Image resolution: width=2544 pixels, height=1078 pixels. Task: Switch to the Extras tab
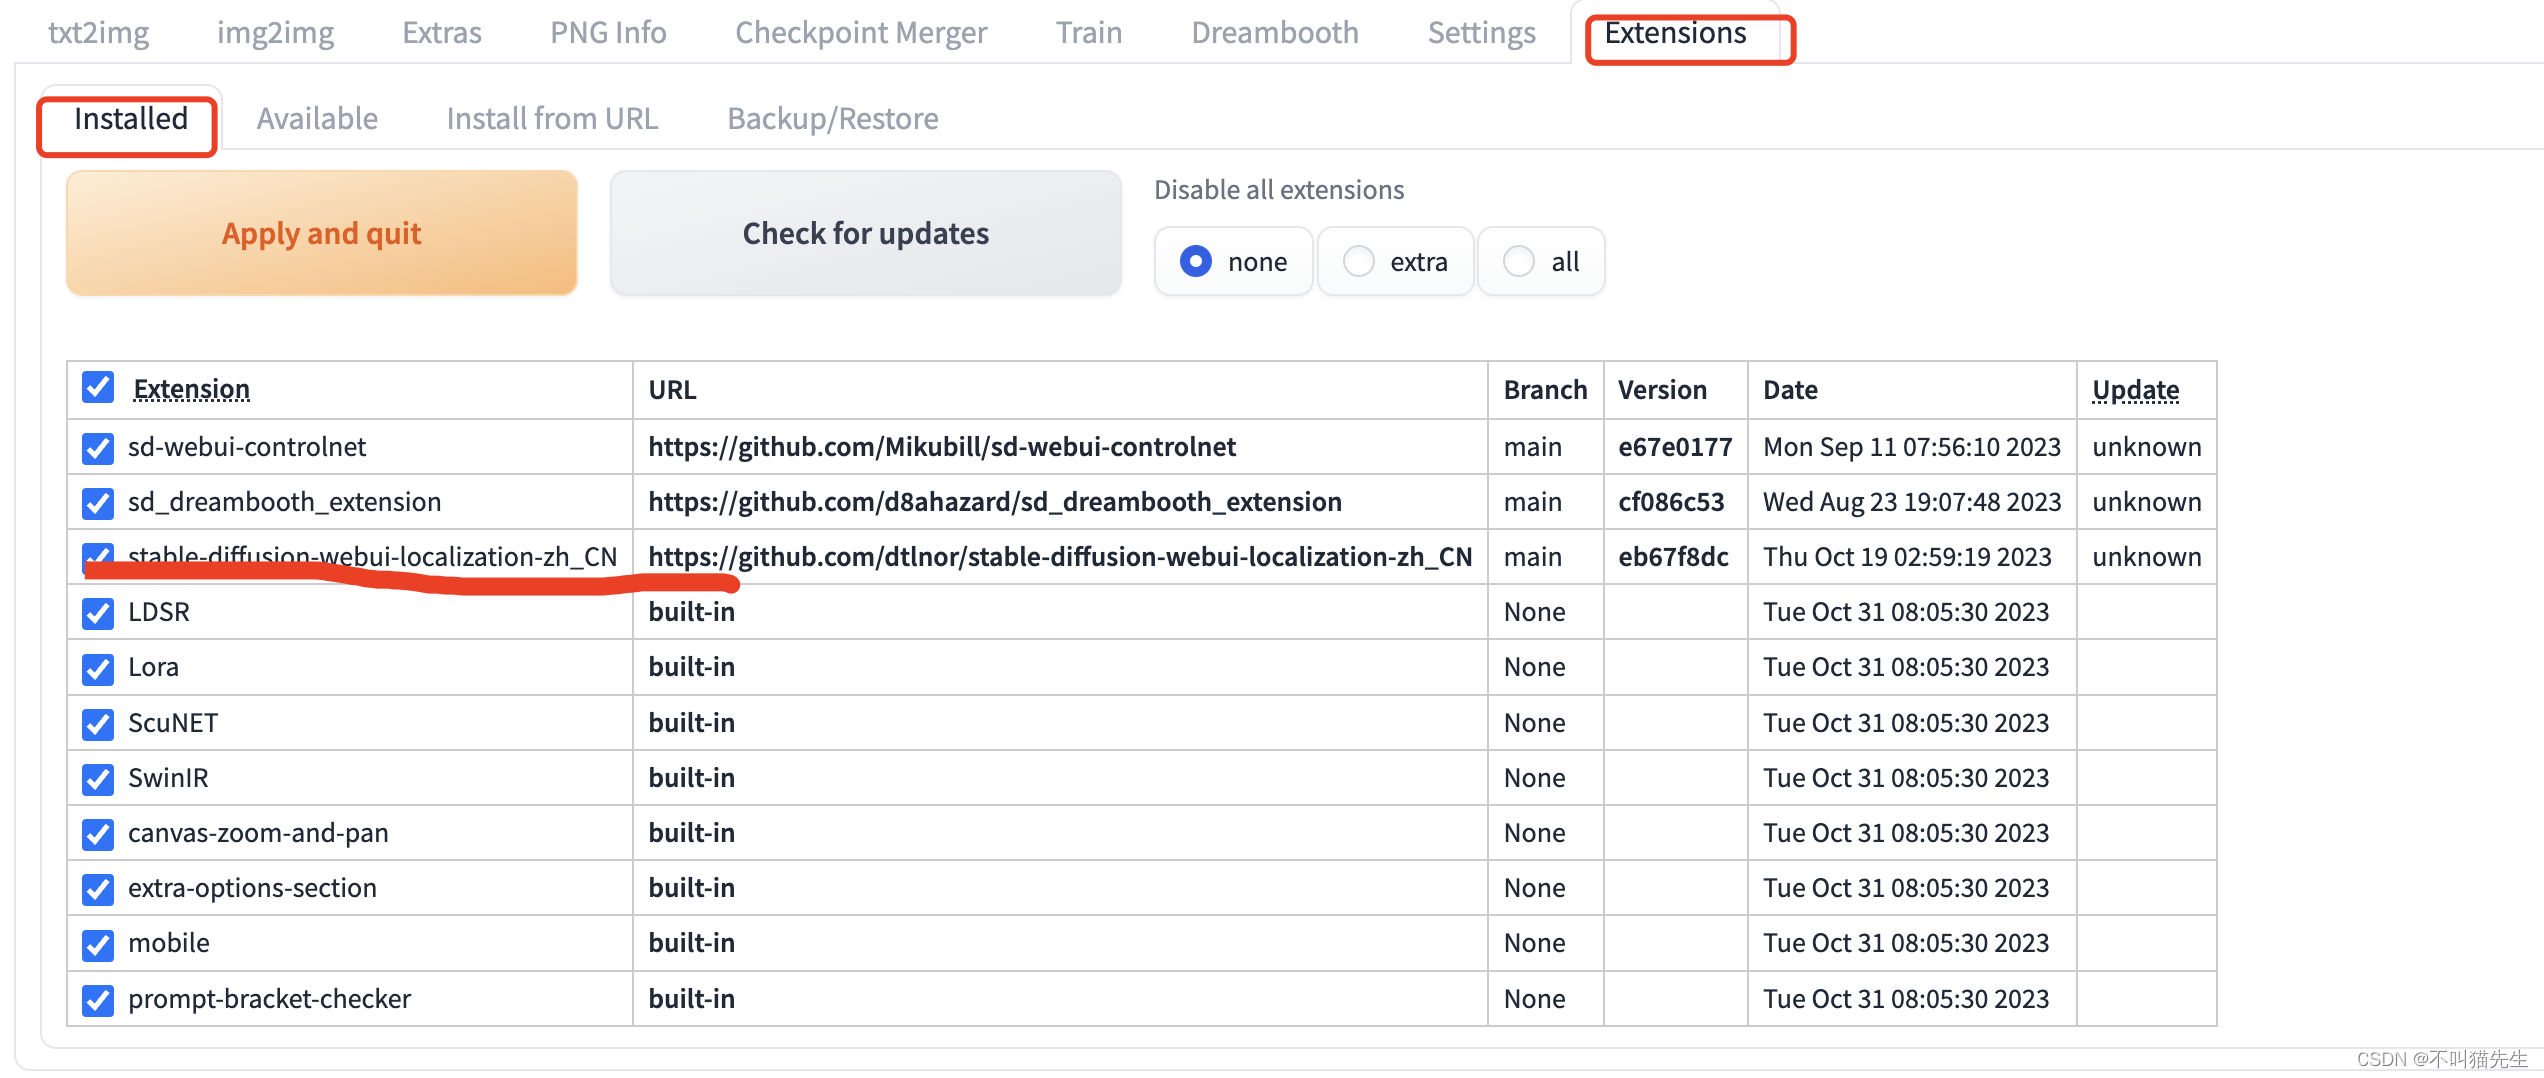pyautogui.click(x=441, y=33)
